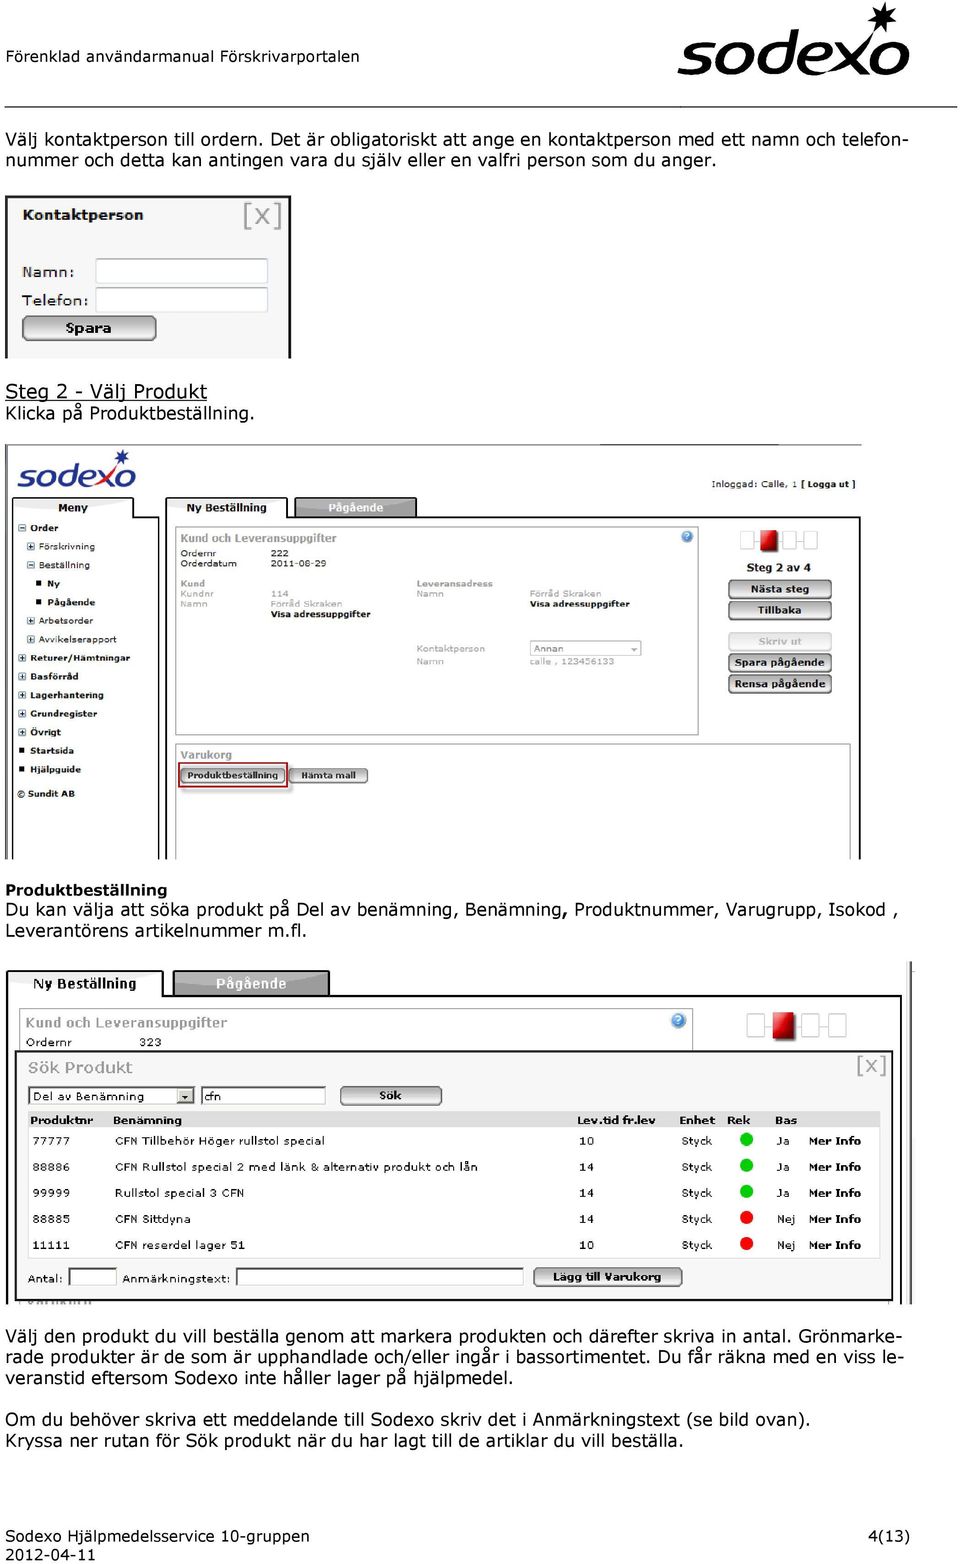
Task: Click the red step 2 indicator
Action: coord(769,541)
